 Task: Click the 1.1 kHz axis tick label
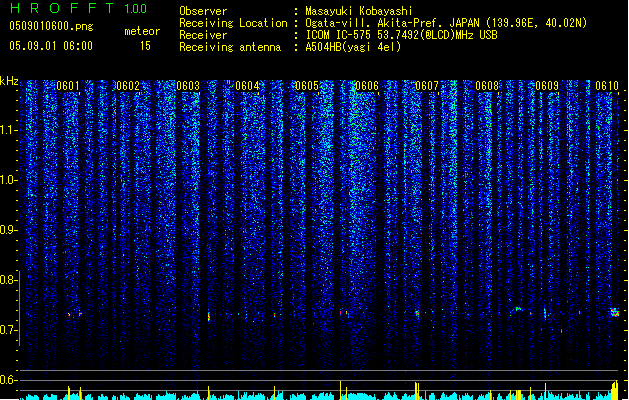tap(9, 130)
